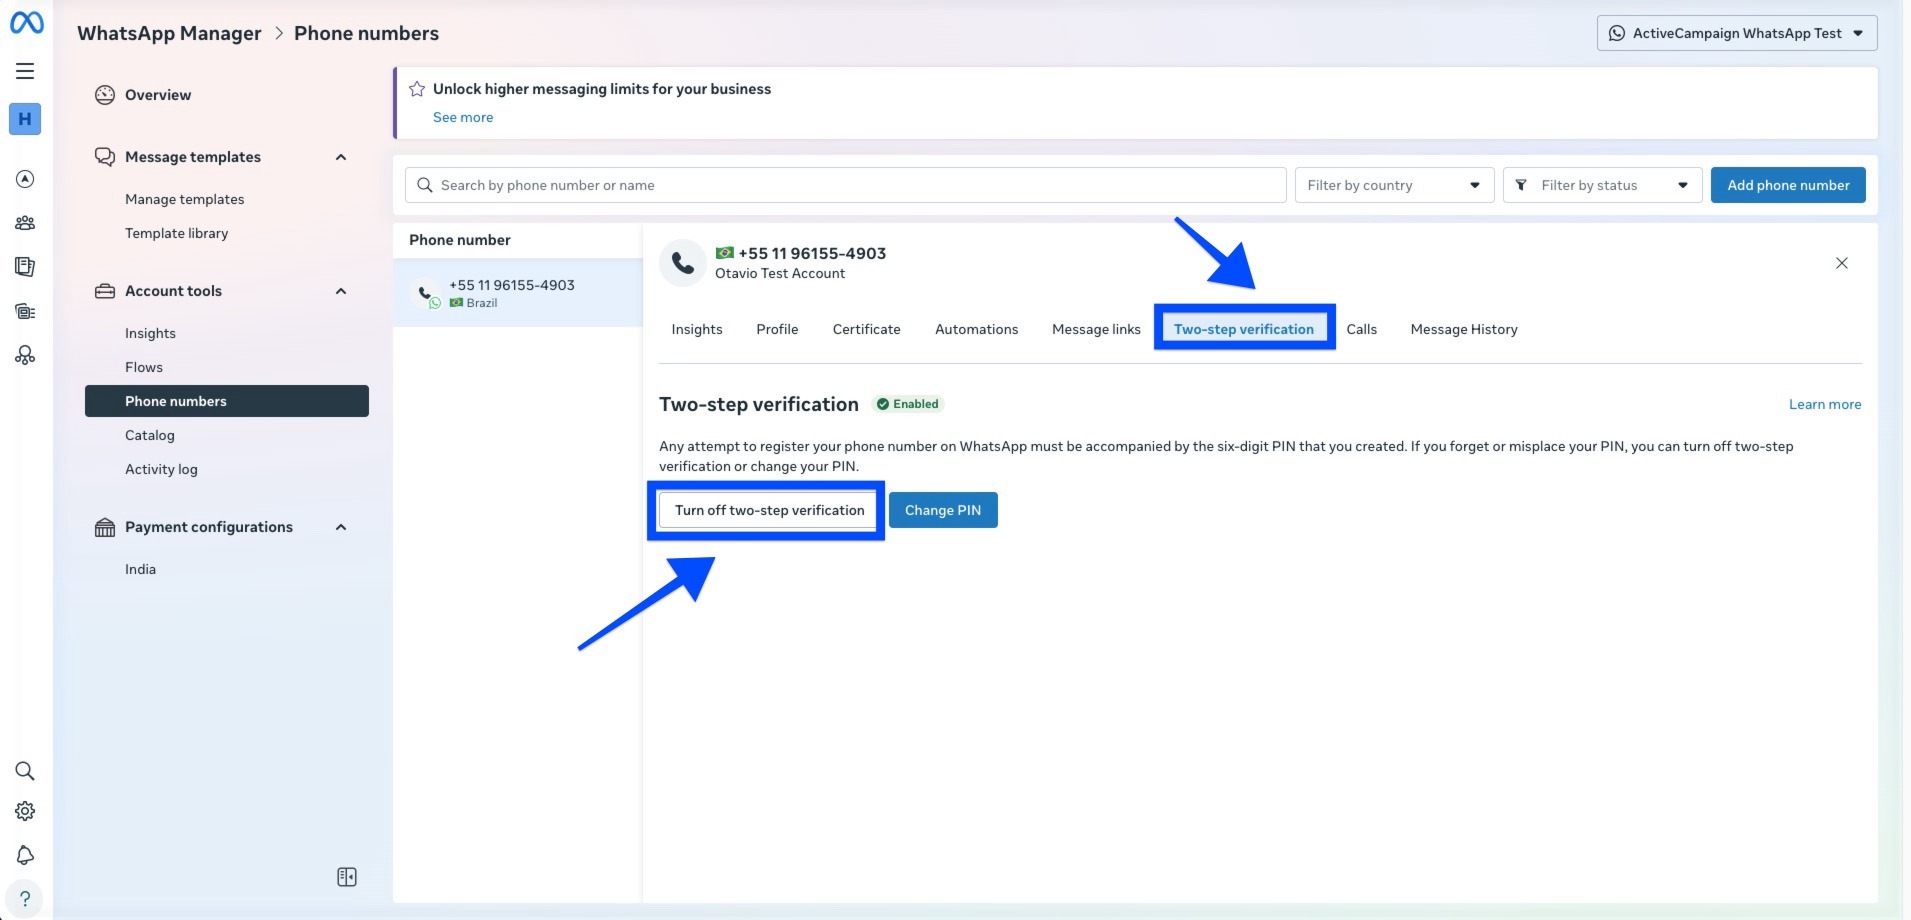Collapse the Payment configurations section
This screenshot has height=920, width=1911.
coord(341,527)
